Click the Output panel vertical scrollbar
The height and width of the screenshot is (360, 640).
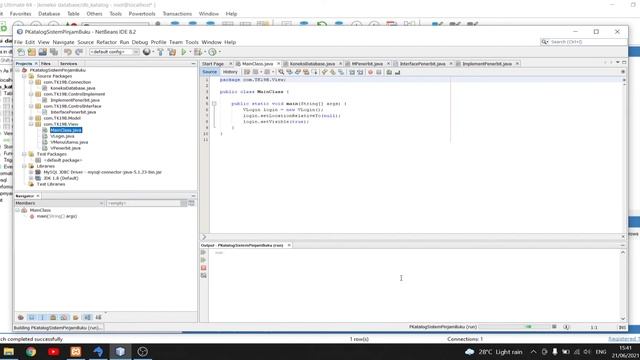[623, 286]
